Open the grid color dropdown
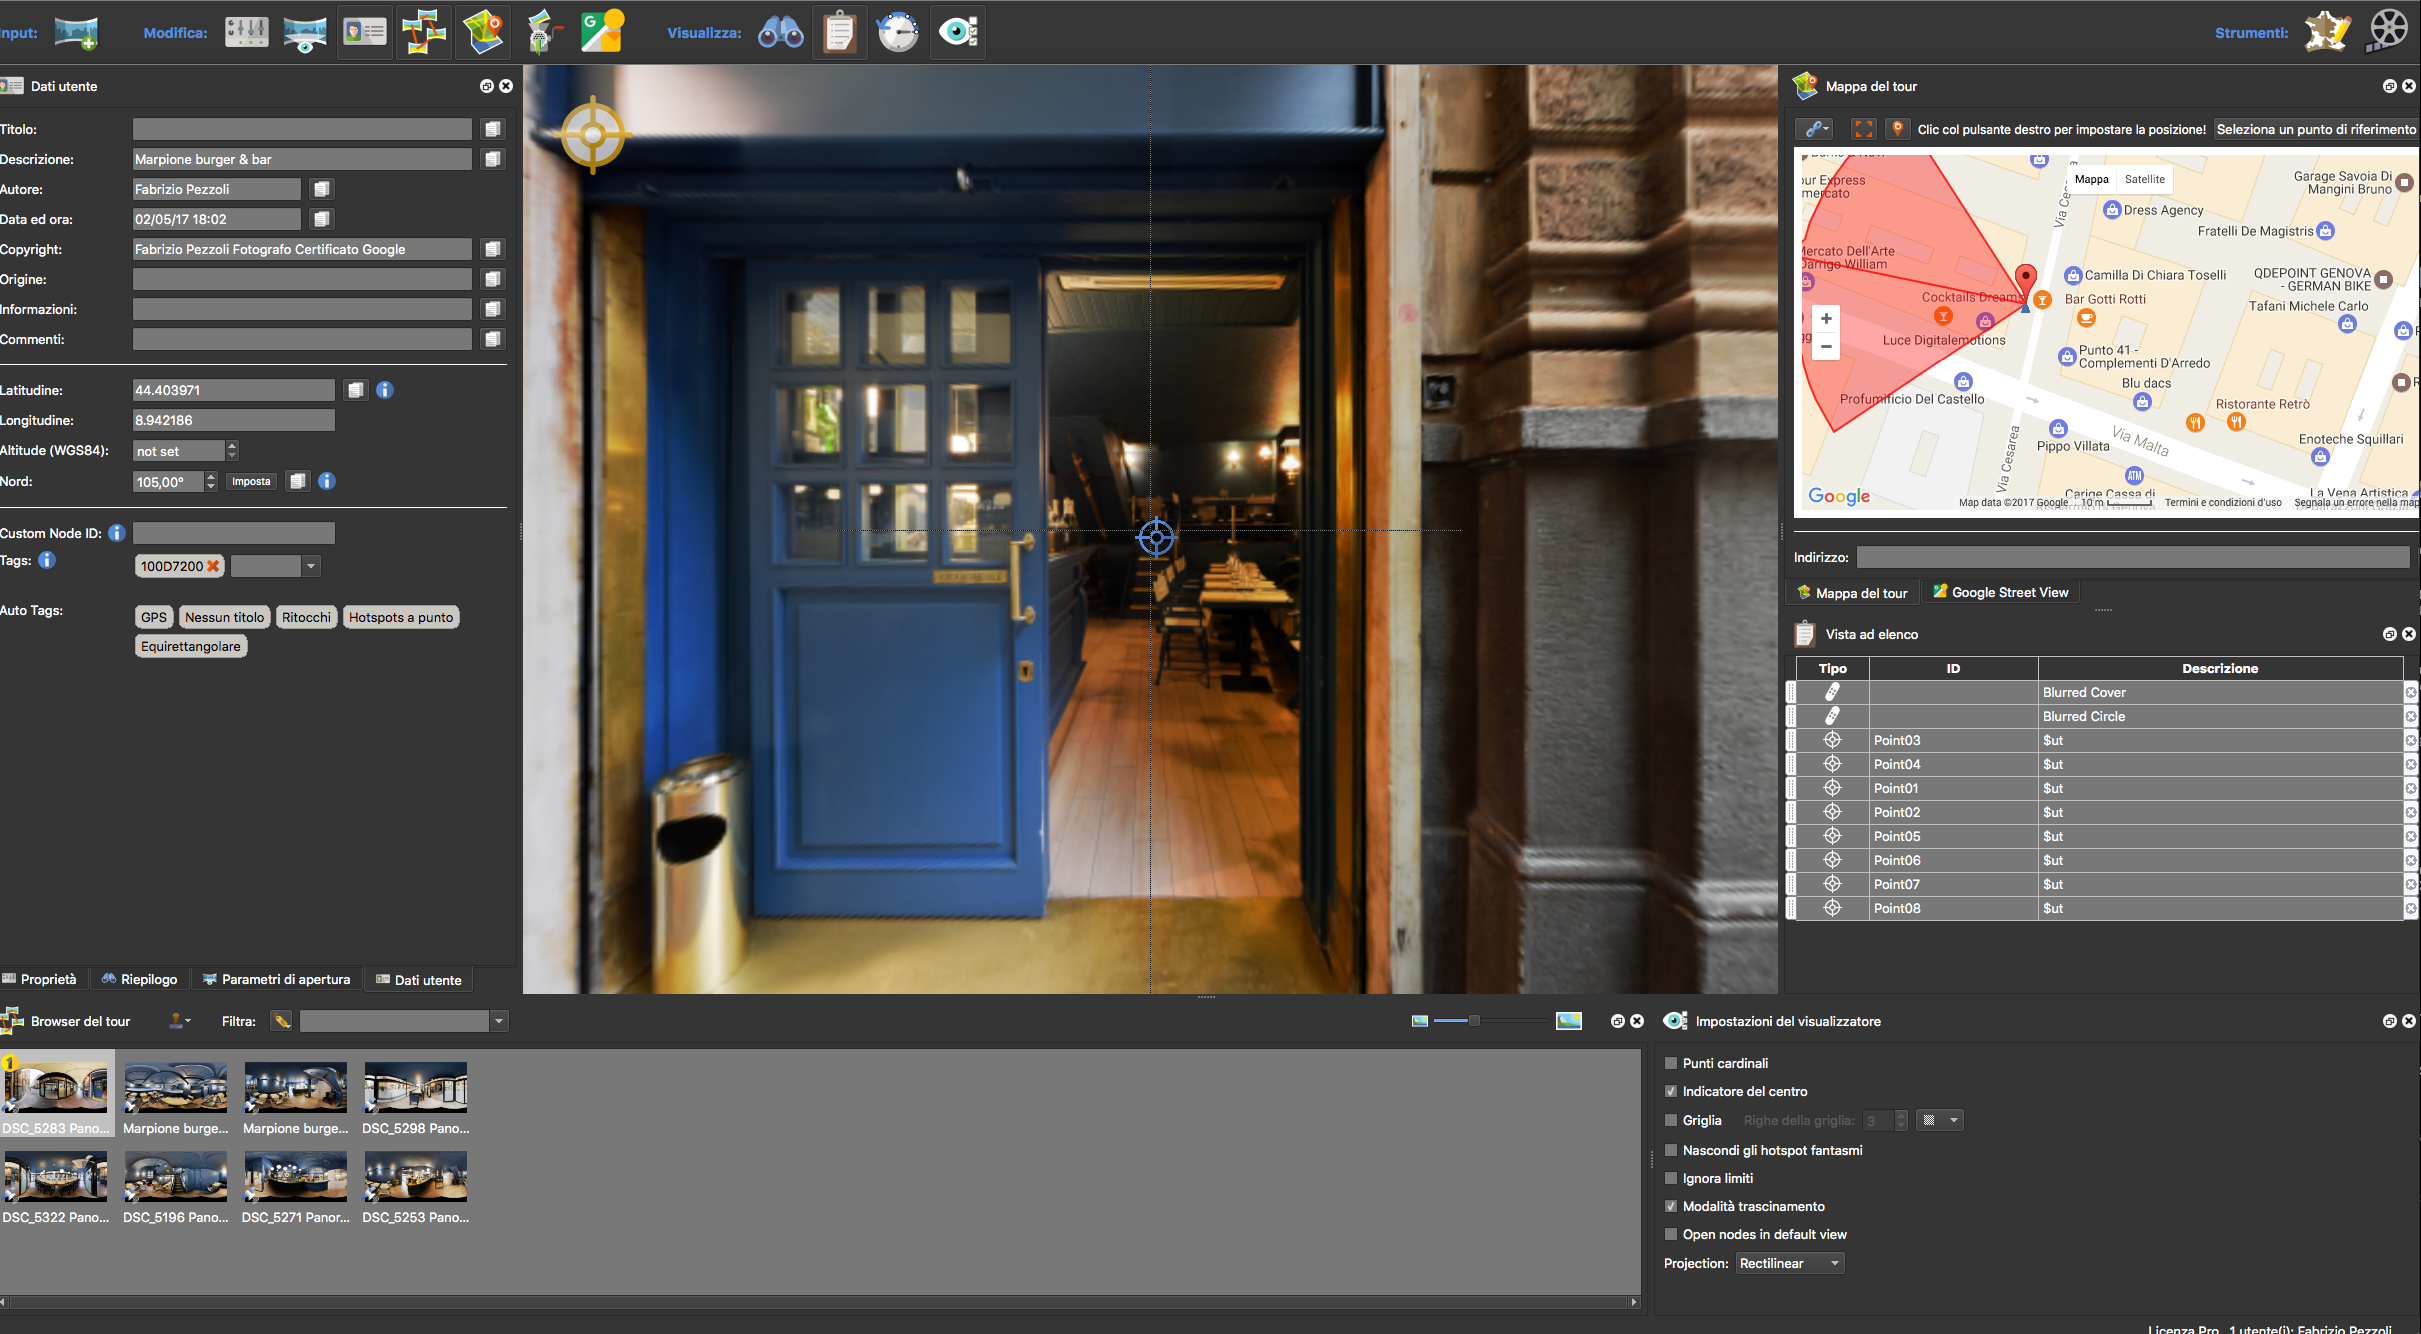This screenshot has width=2421, height=1334. (1940, 1120)
